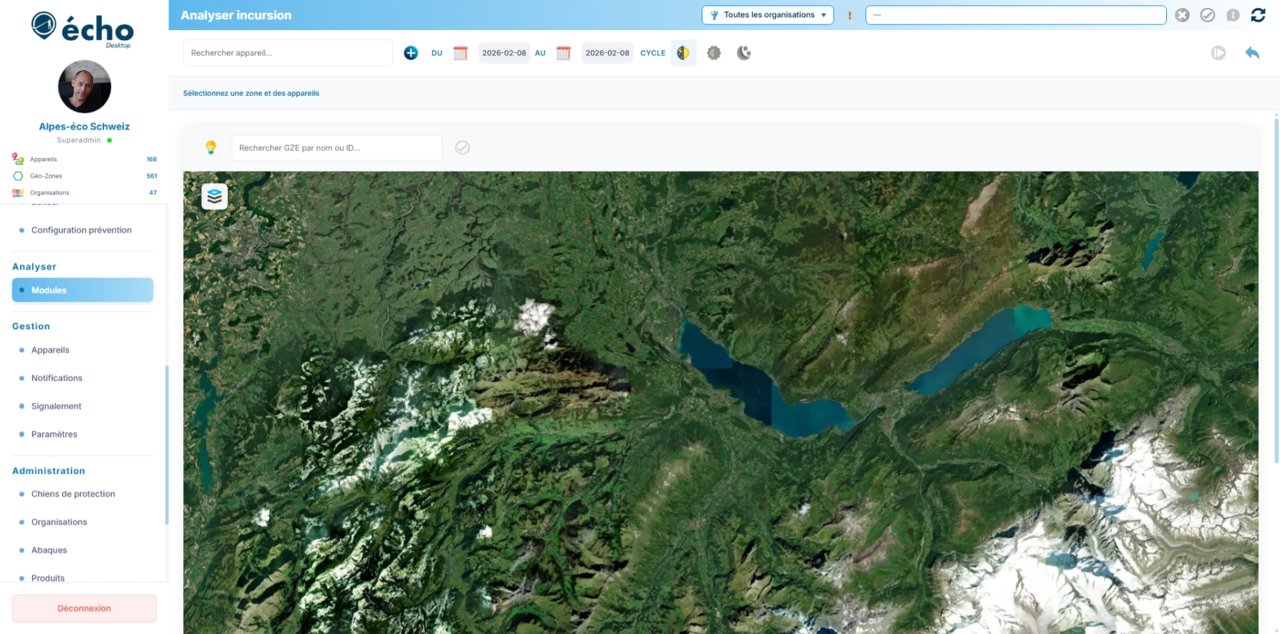Click the blue back arrow icon
The image size is (1280, 634).
coord(1251,53)
